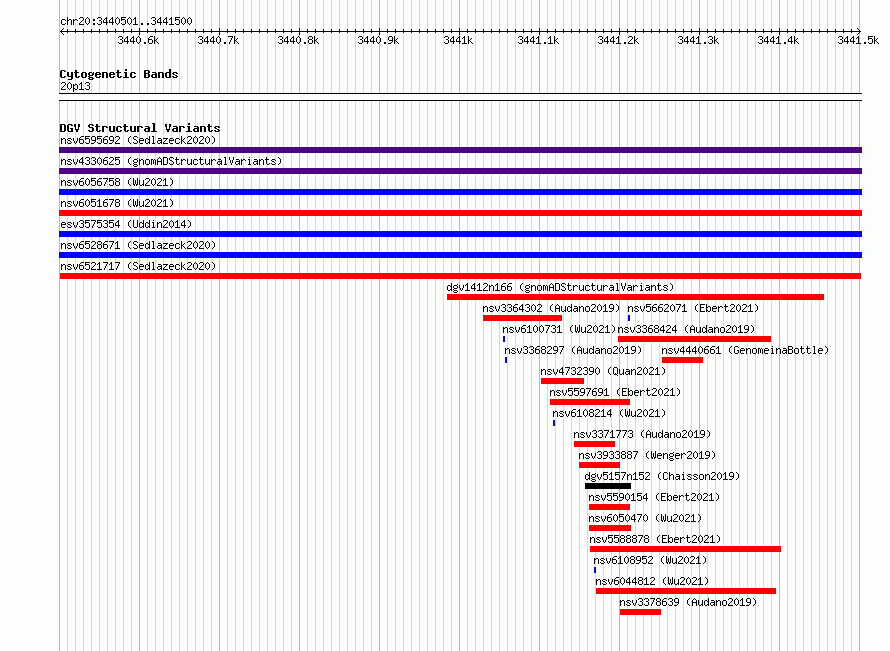Select the red bar for nsv6051678 (Wu2021)

pos(460,213)
